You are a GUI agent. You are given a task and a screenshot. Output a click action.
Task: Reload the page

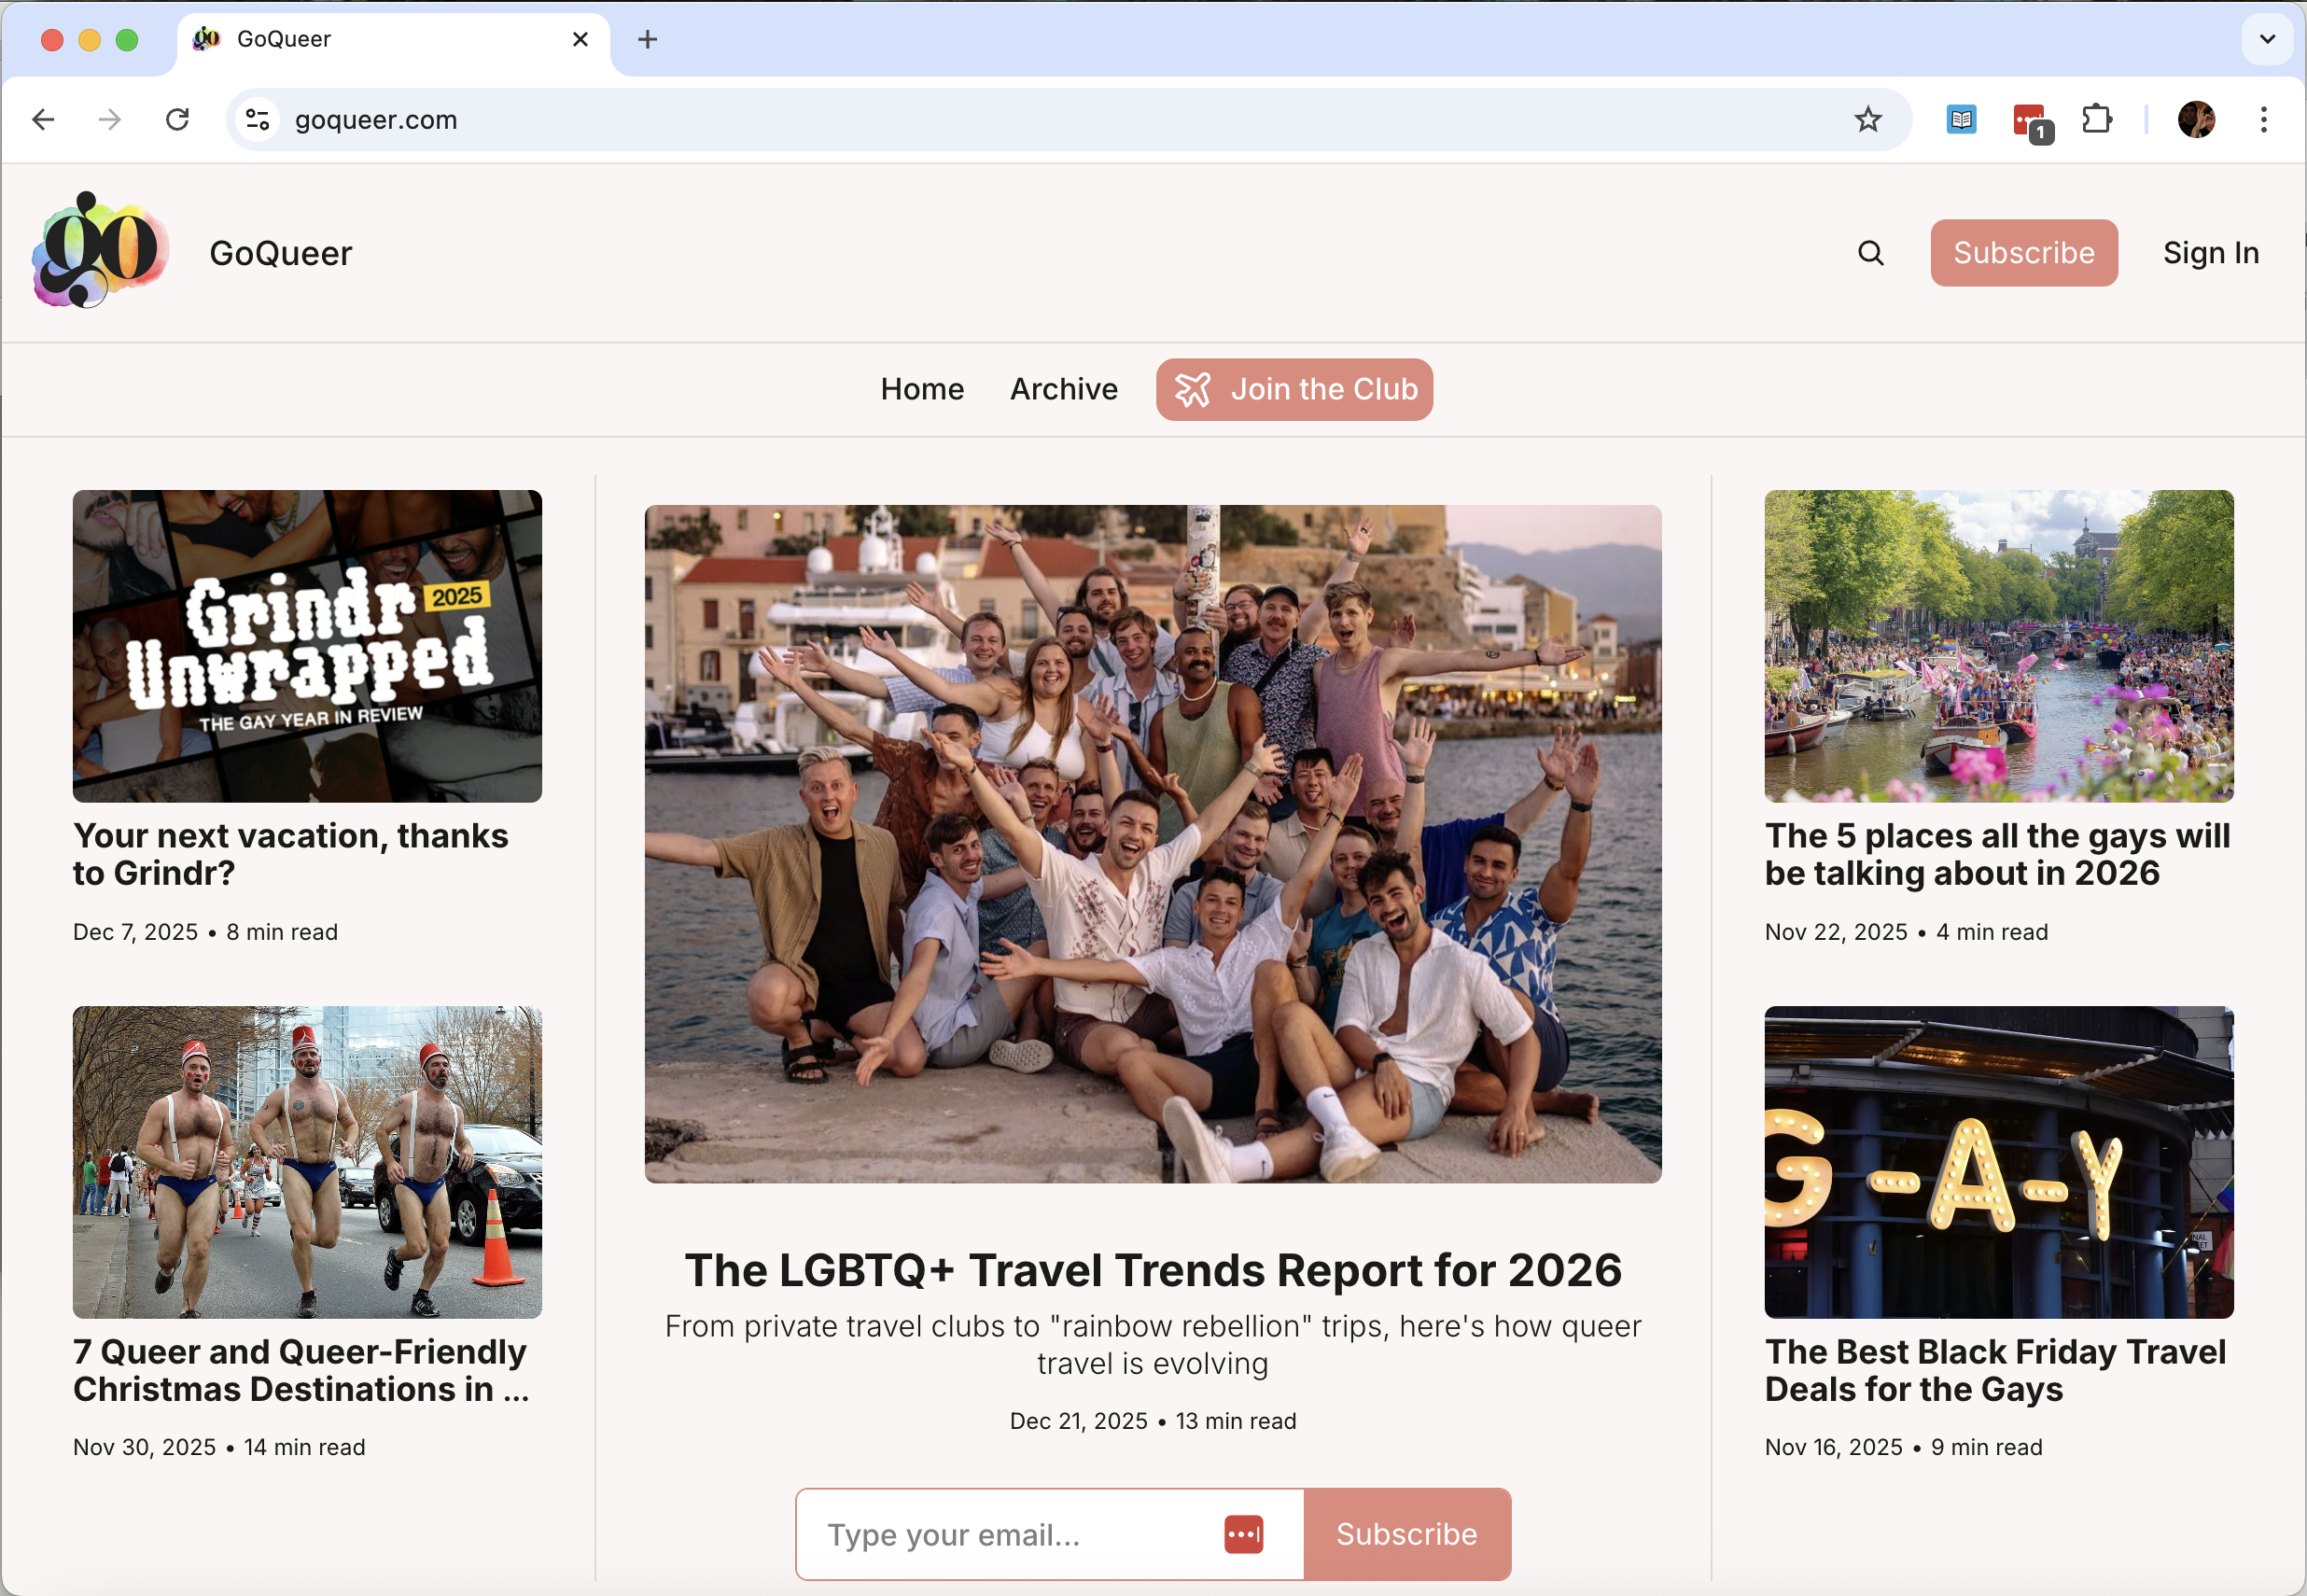click(x=178, y=120)
